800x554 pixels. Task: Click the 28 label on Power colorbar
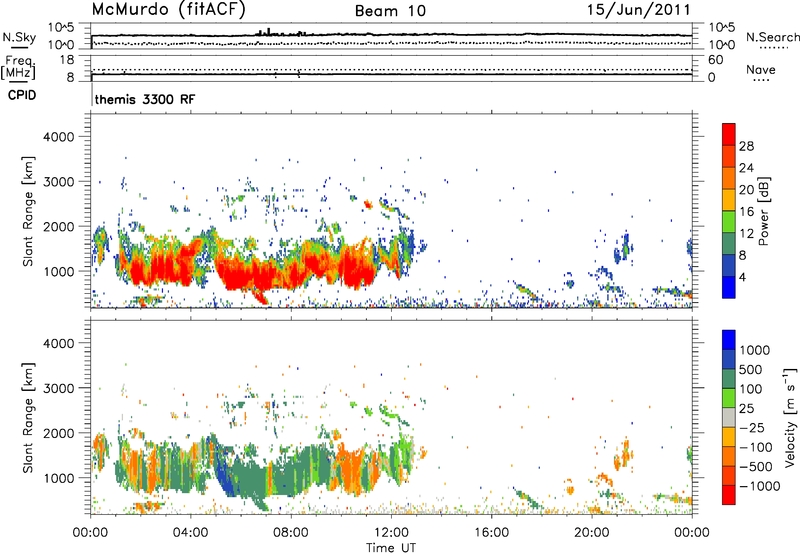click(x=746, y=146)
